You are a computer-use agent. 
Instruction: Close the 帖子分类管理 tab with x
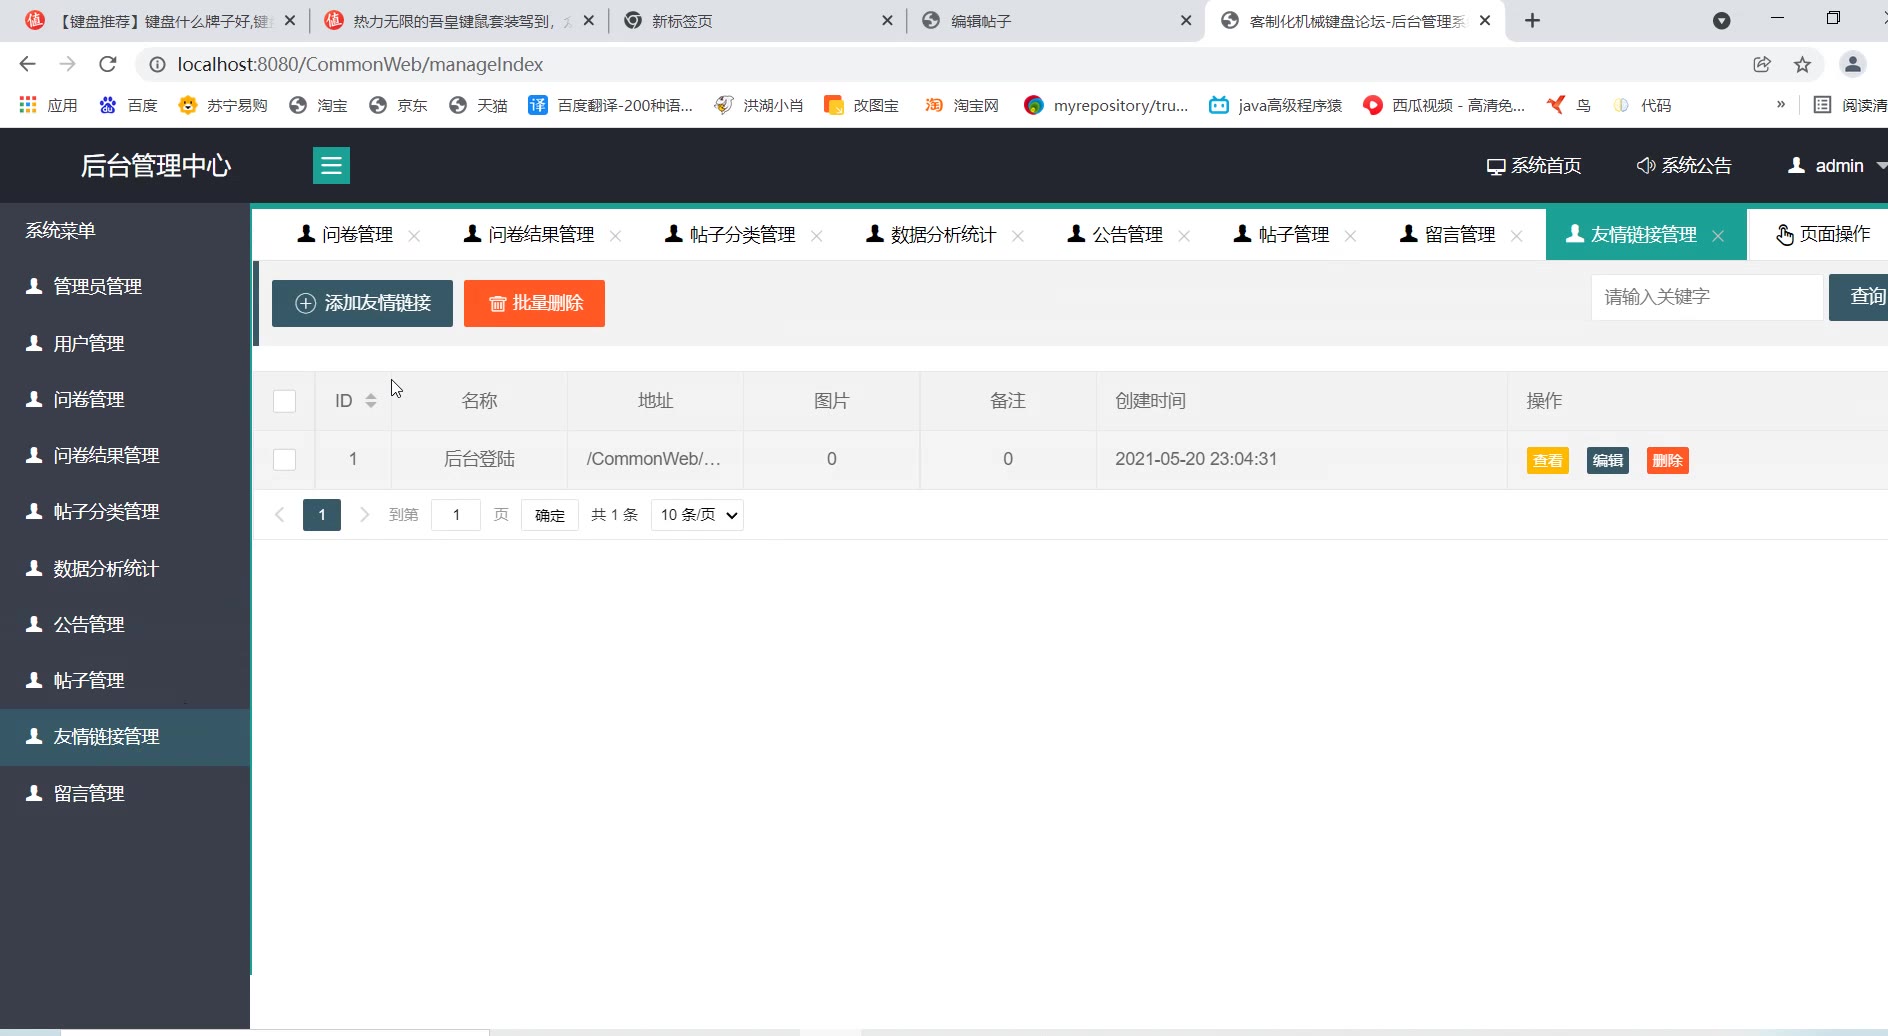click(x=817, y=236)
